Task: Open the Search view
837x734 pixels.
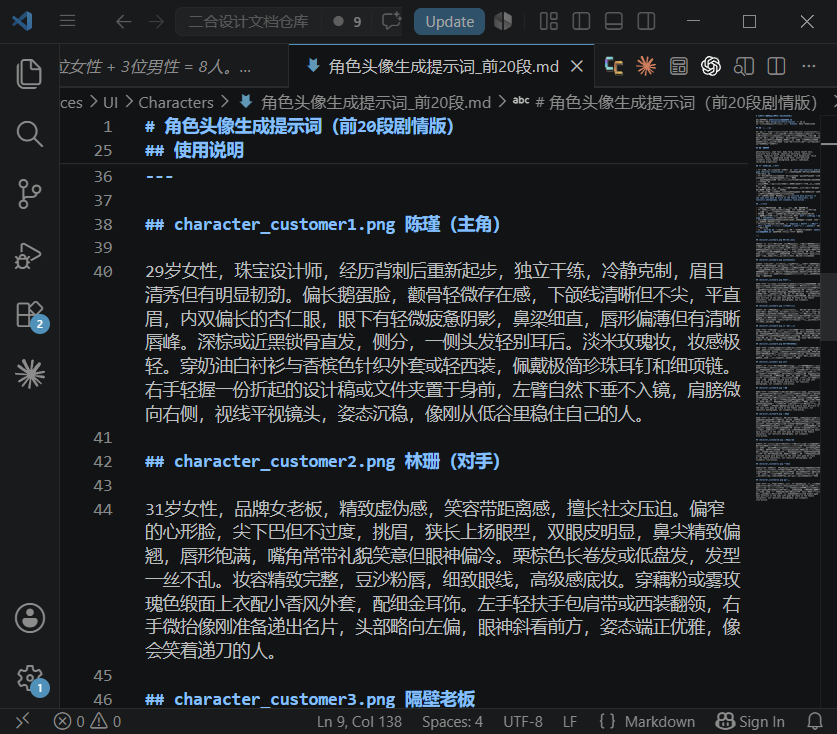Action: [29, 133]
